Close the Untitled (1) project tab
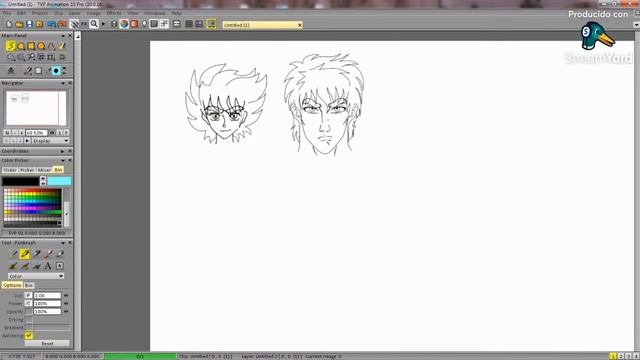 click(300, 25)
